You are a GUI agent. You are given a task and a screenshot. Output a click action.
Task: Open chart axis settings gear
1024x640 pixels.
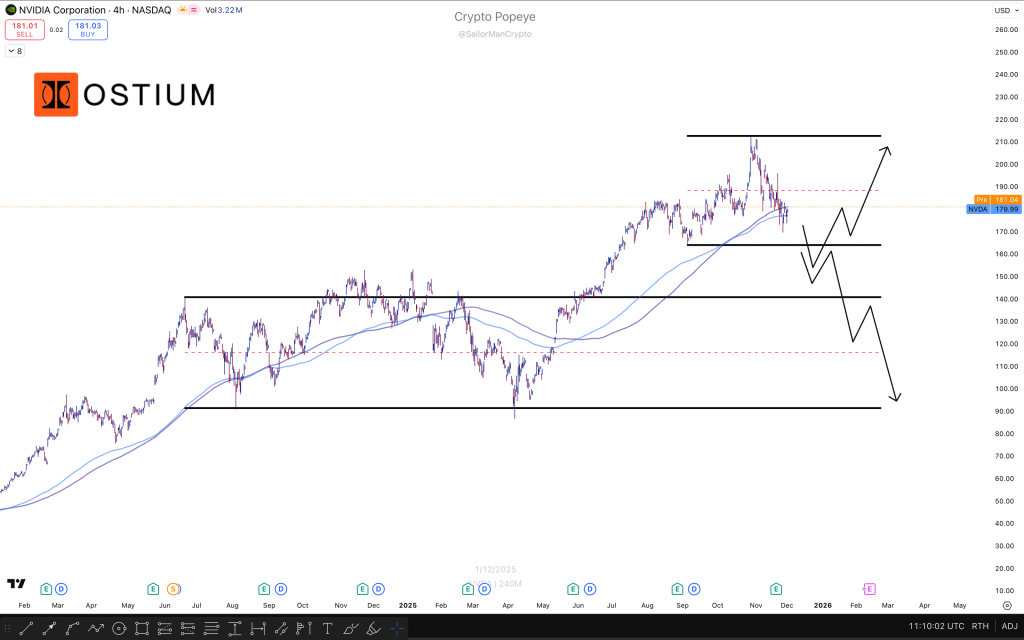[1006, 591]
